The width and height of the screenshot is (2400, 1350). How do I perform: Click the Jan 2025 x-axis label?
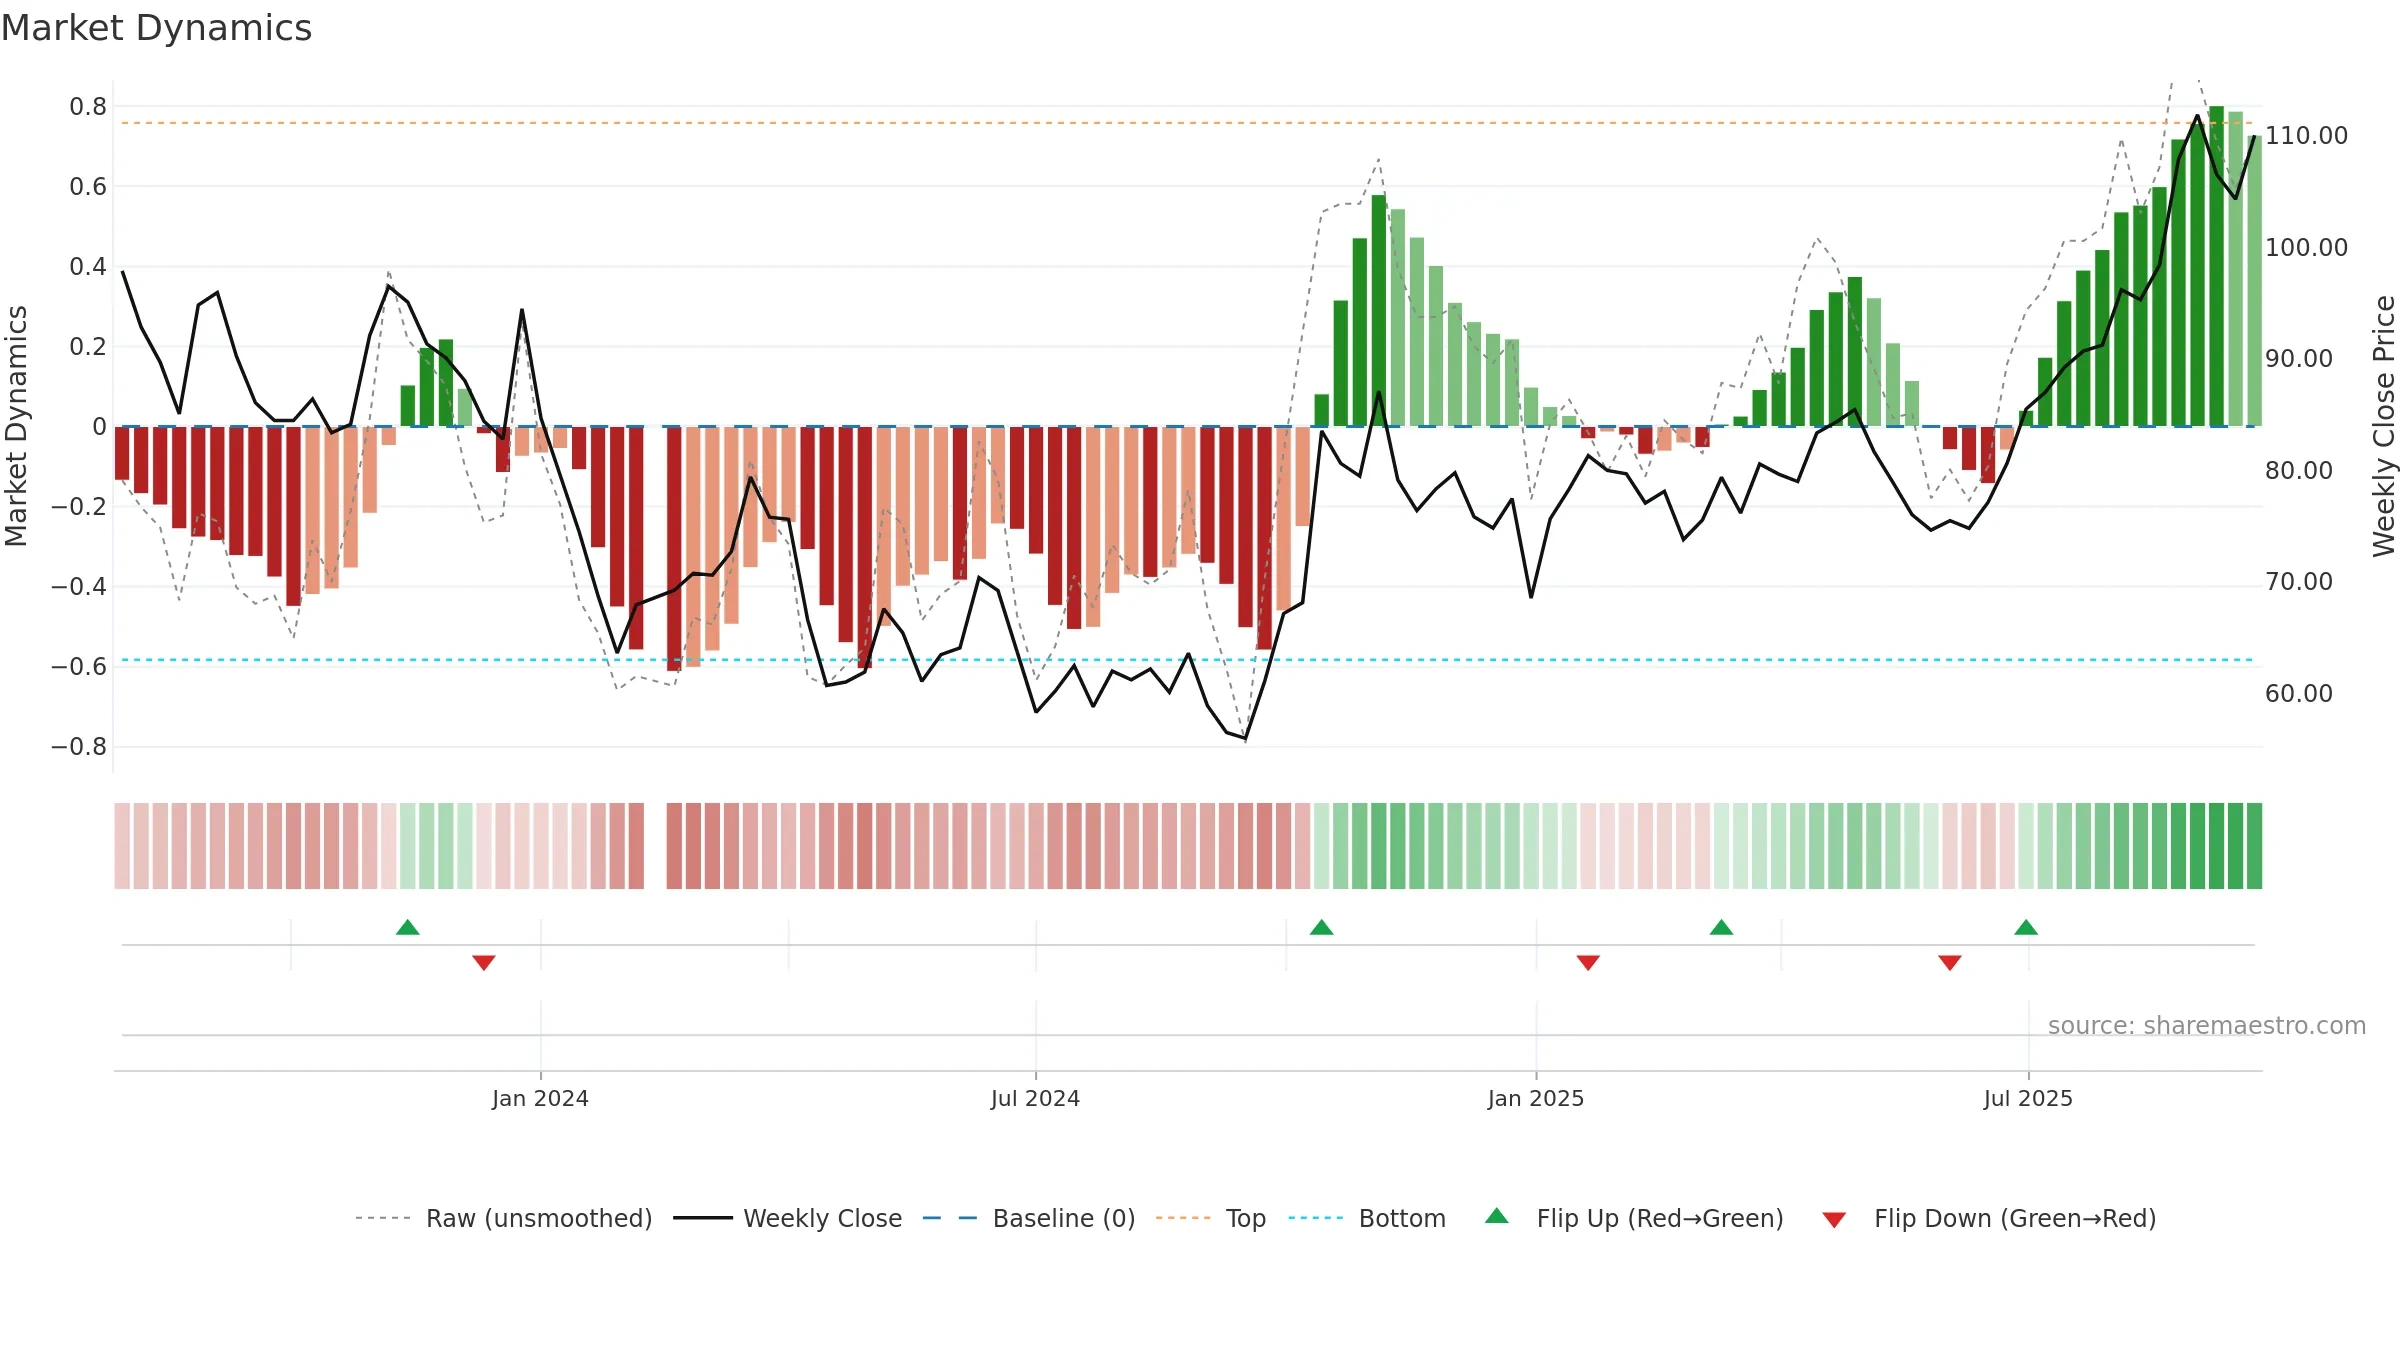click(1536, 1098)
